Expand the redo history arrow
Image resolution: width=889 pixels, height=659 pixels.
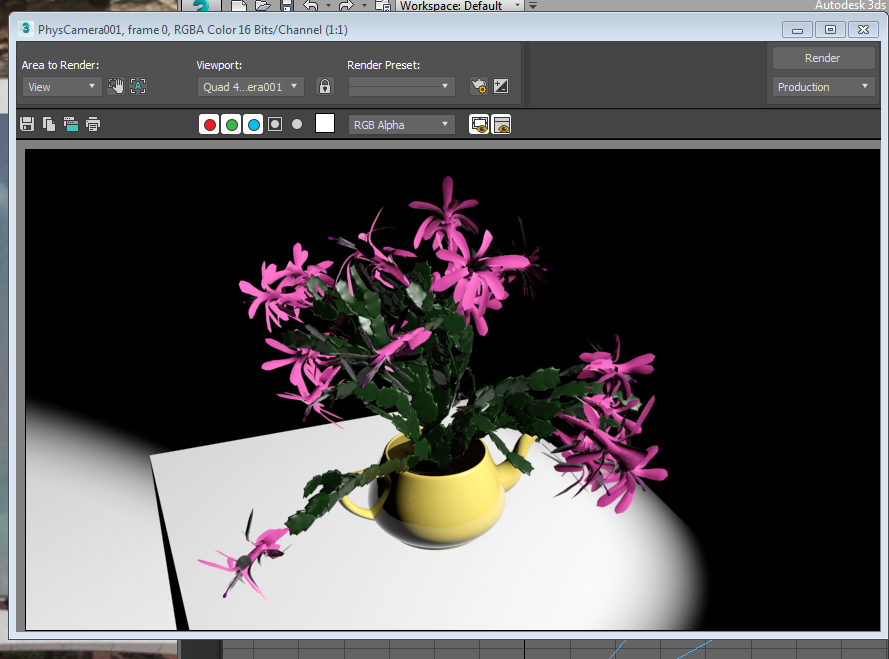tap(364, 6)
